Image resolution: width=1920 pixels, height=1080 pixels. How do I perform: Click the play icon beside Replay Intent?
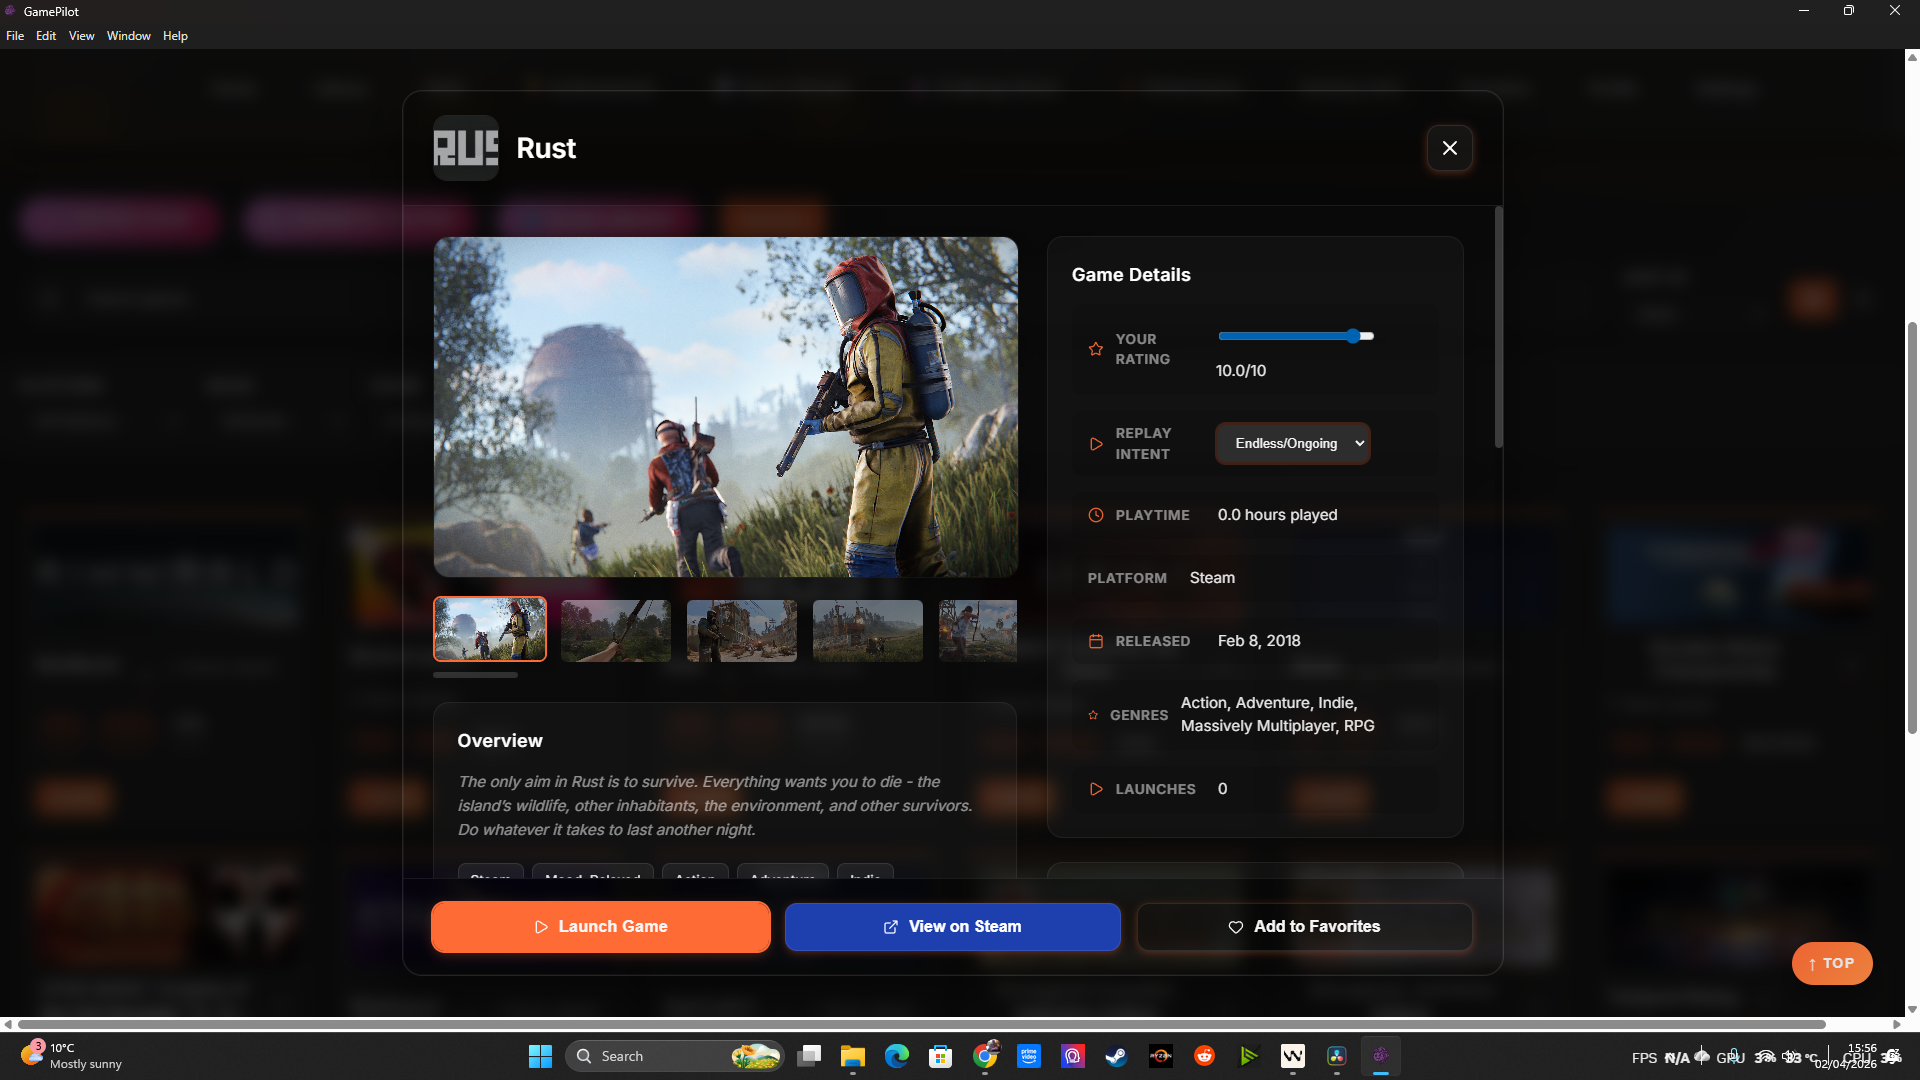pyautogui.click(x=1096, y=444)
